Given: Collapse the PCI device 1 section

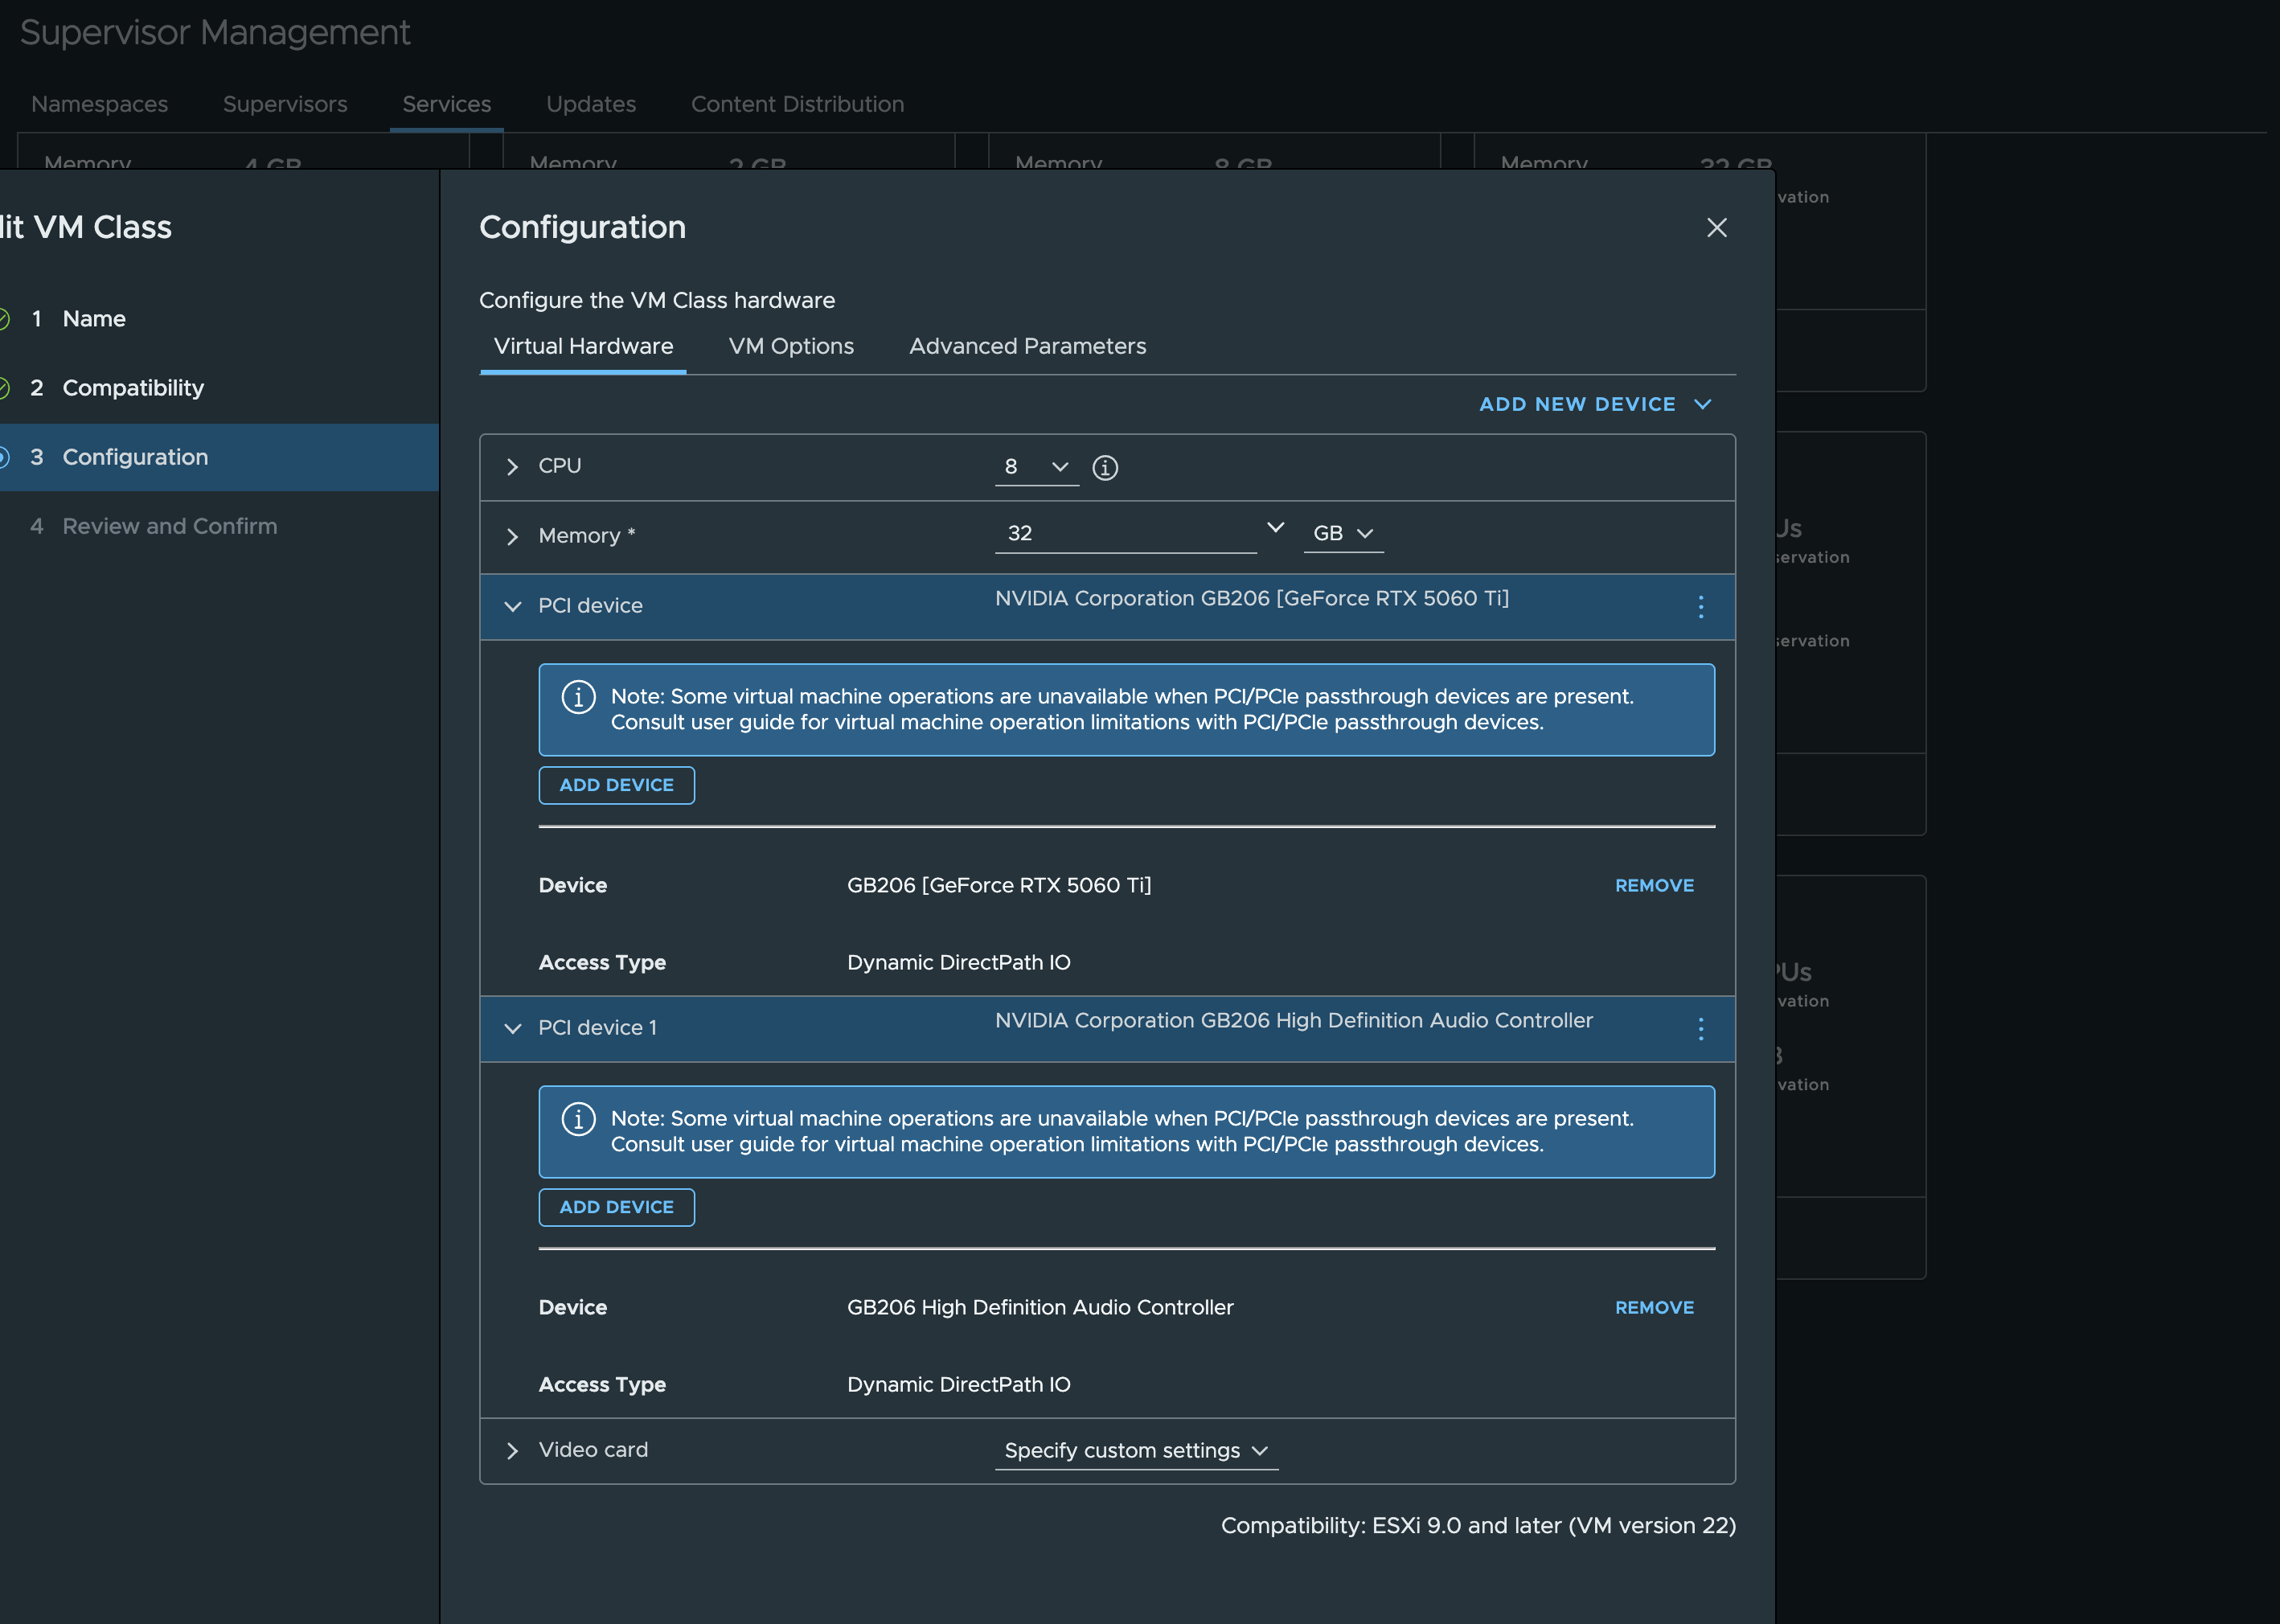Looking at the screenshot, I should (x=512, y=1028).
